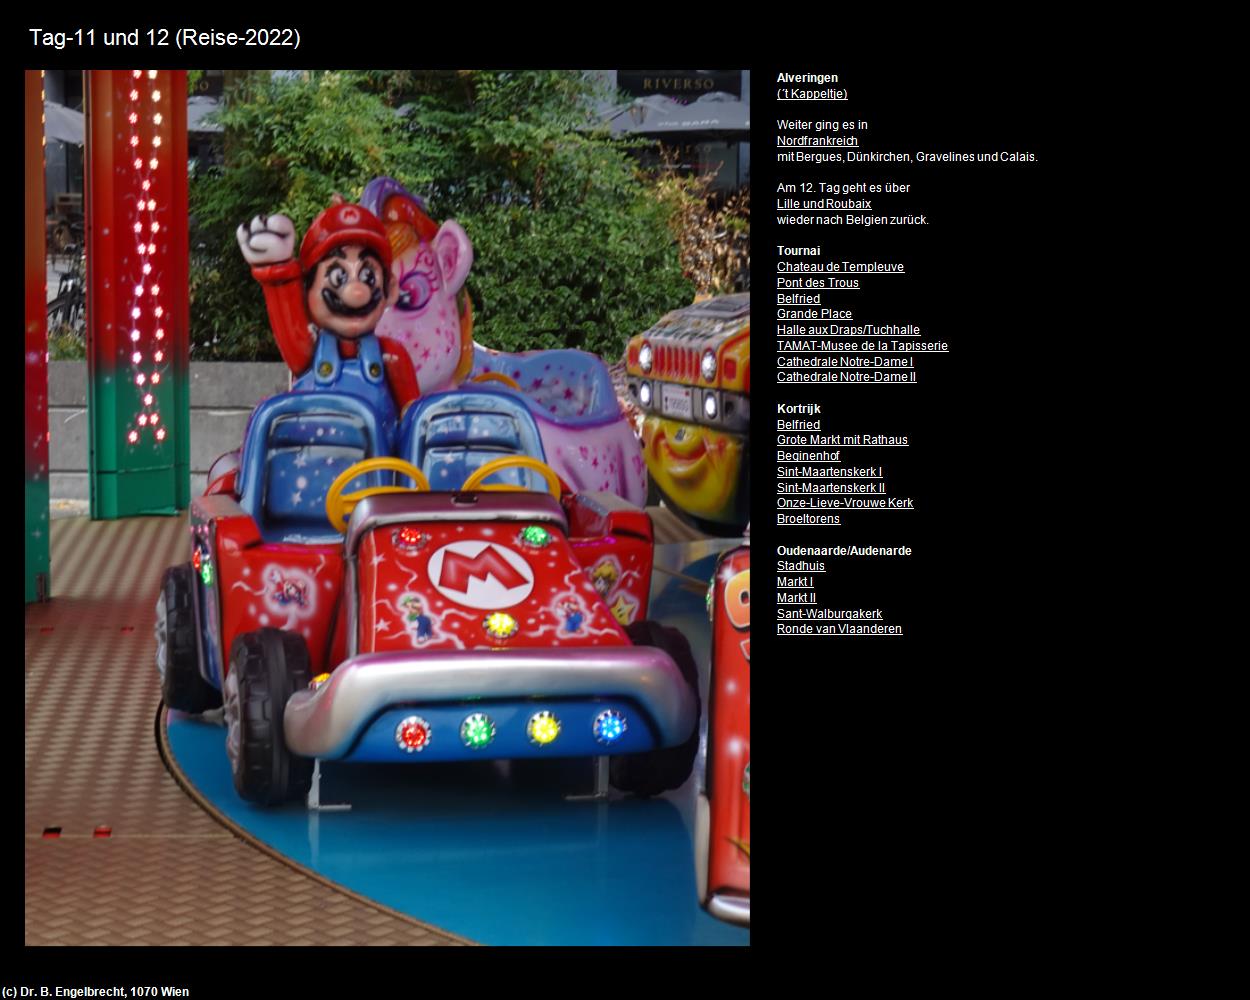Open the ('t Kappeltje) link

(x=812, y=94)
